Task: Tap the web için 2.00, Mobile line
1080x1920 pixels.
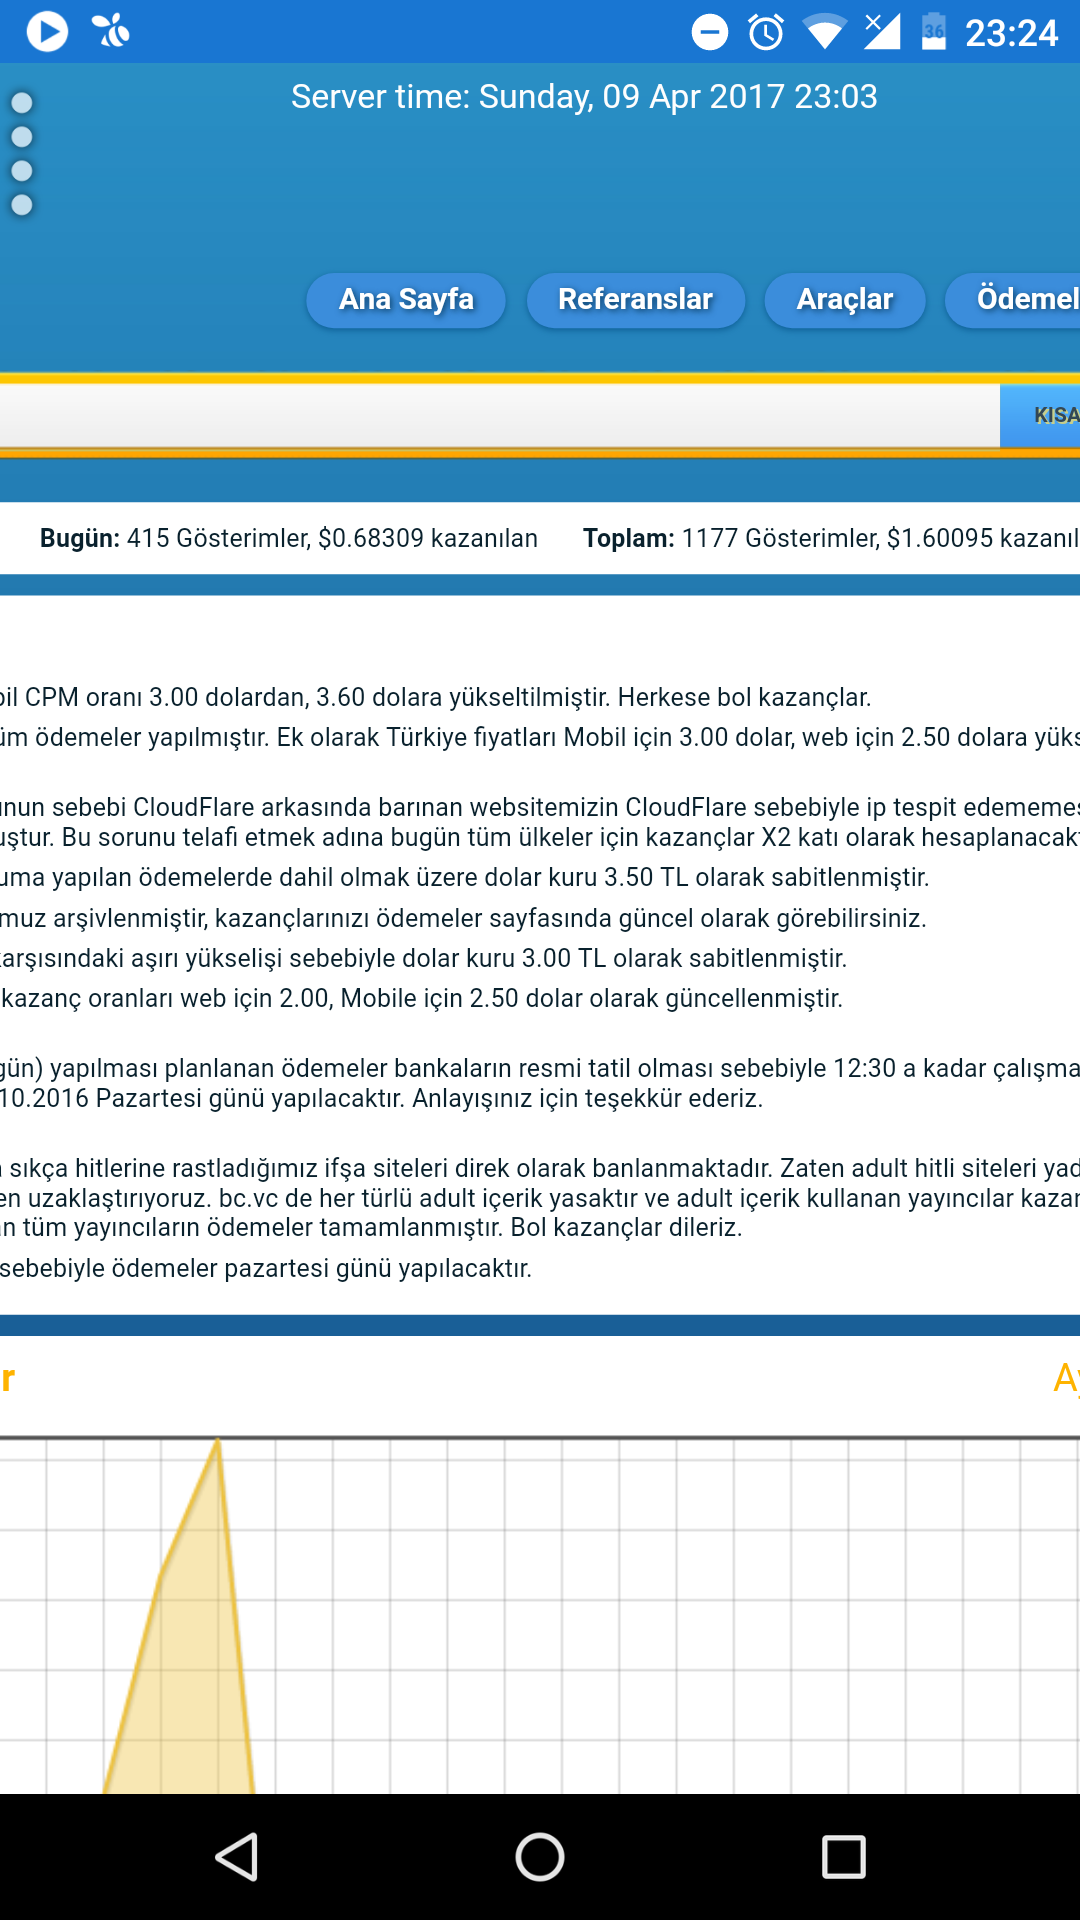Action: tap(422, 998)
